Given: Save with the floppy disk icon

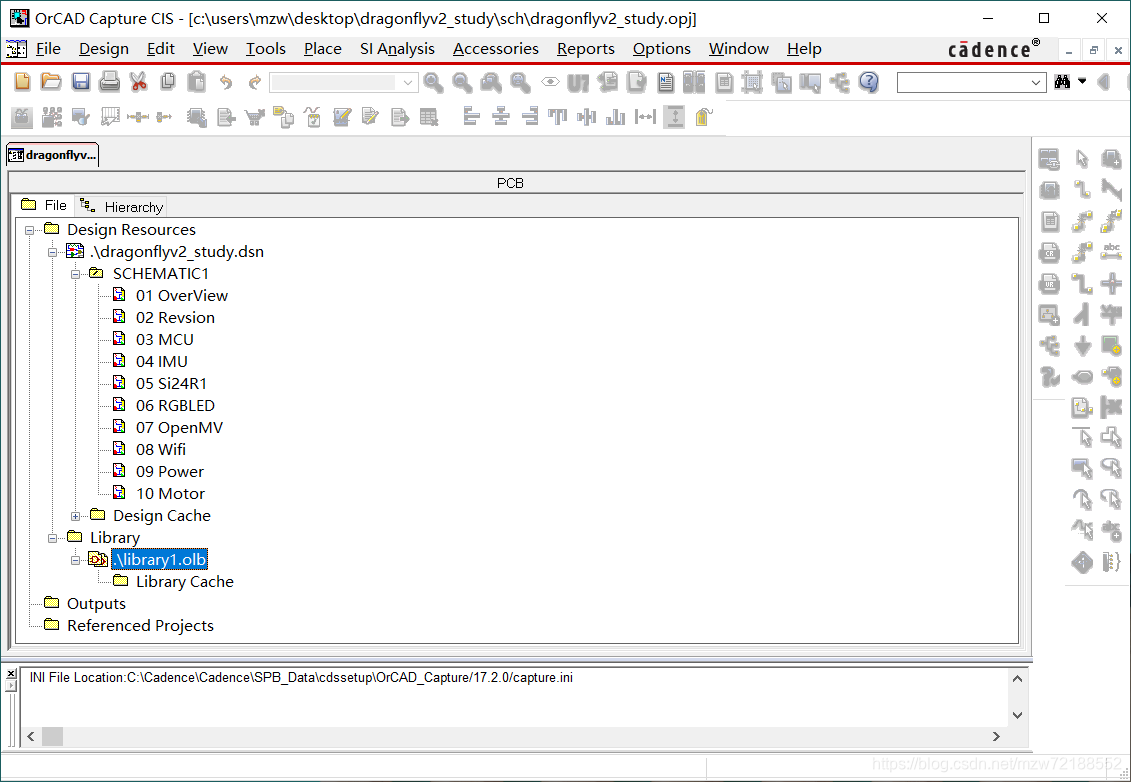Looking at the screenshot, I should coord(81,82).
